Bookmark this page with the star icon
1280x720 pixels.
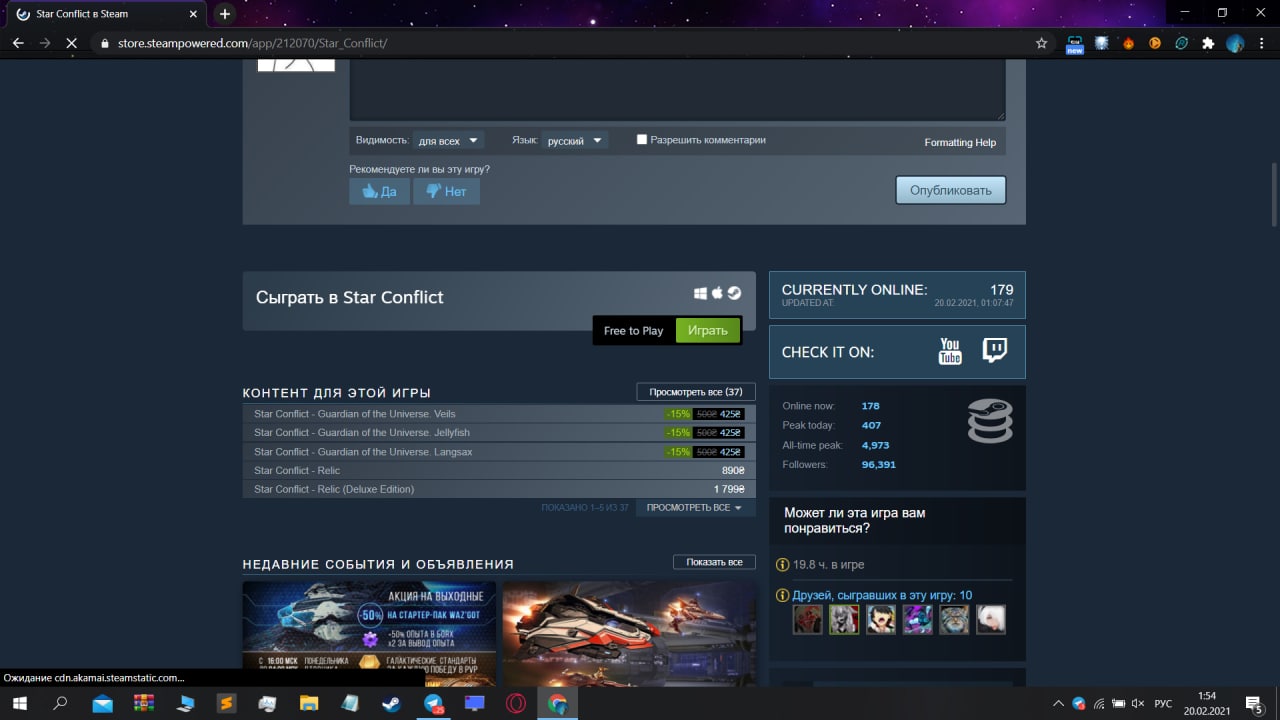[x=1041, y=43]
